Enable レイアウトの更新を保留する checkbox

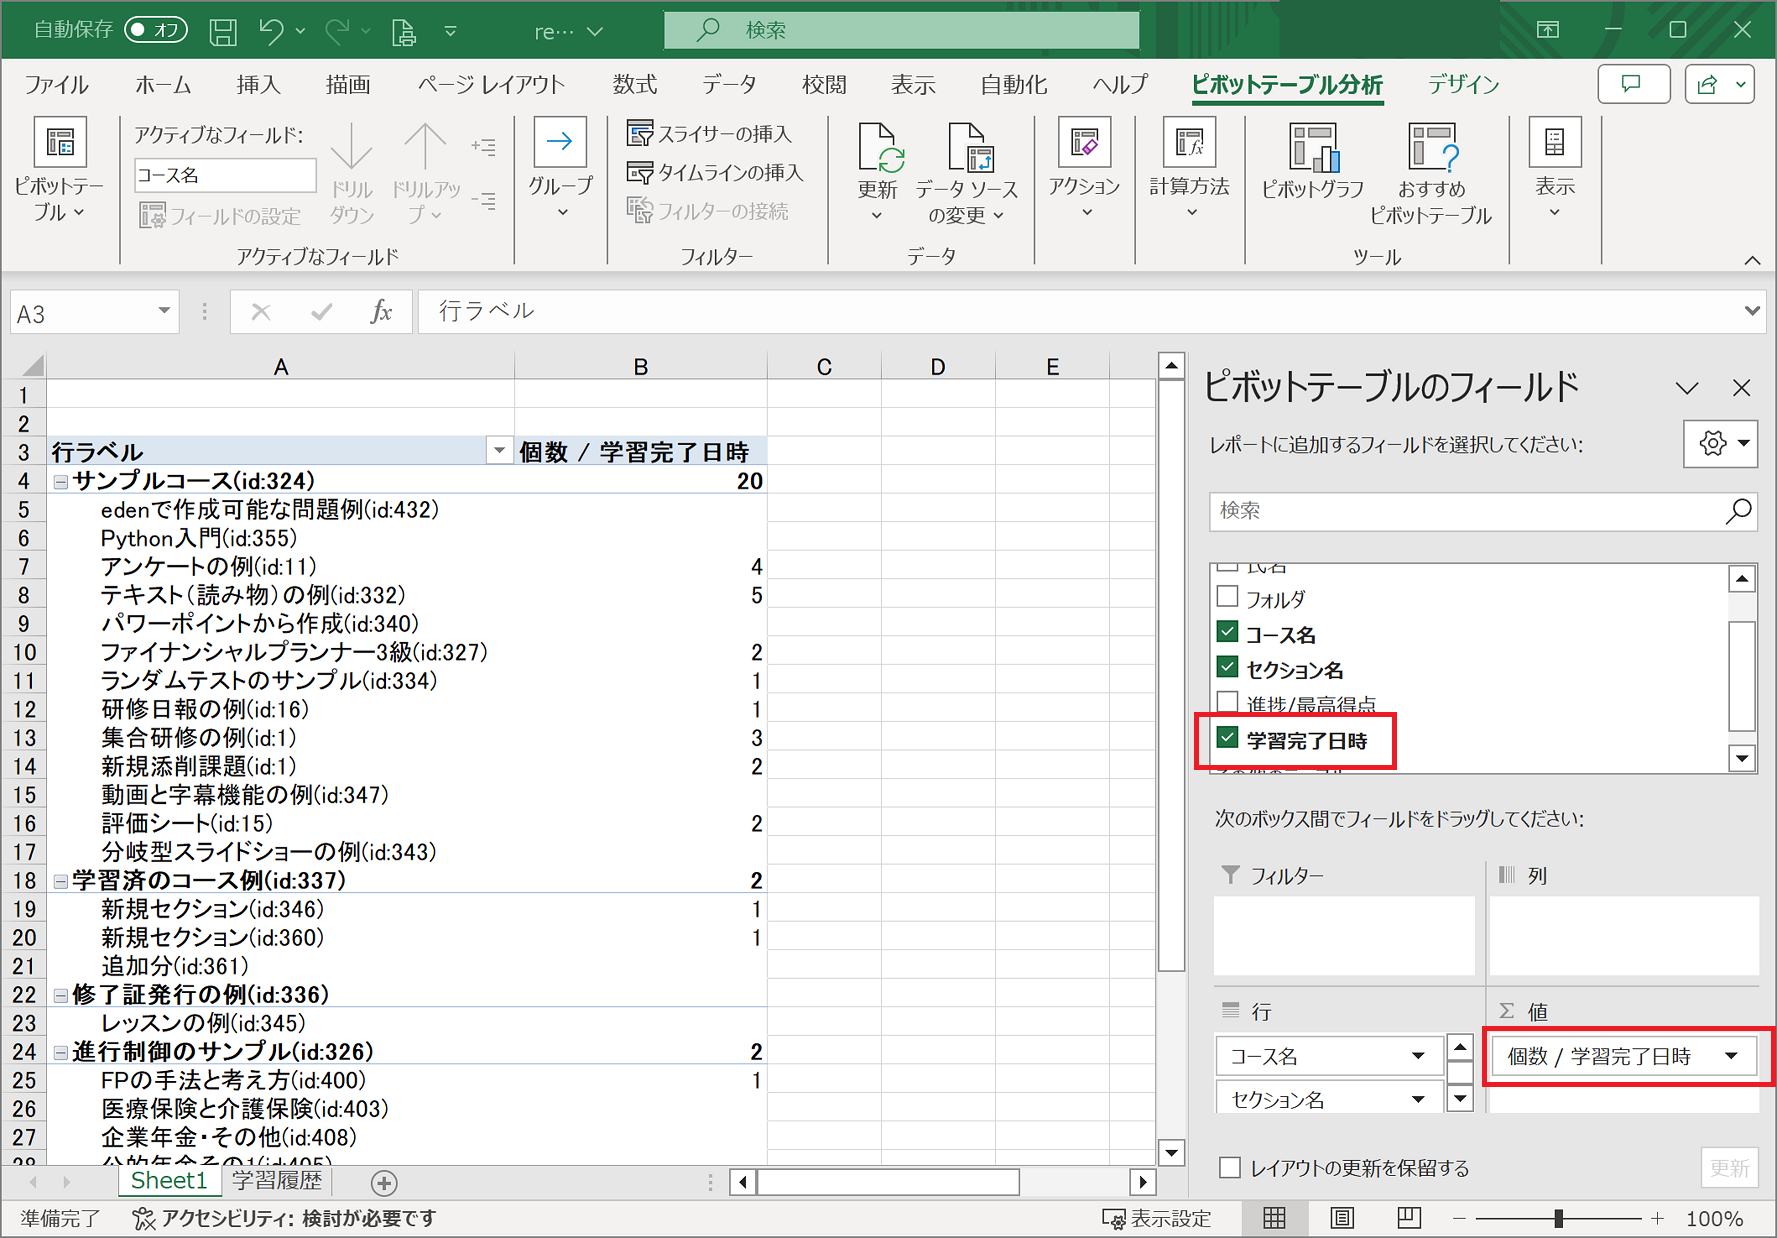coord(1230,1168)
